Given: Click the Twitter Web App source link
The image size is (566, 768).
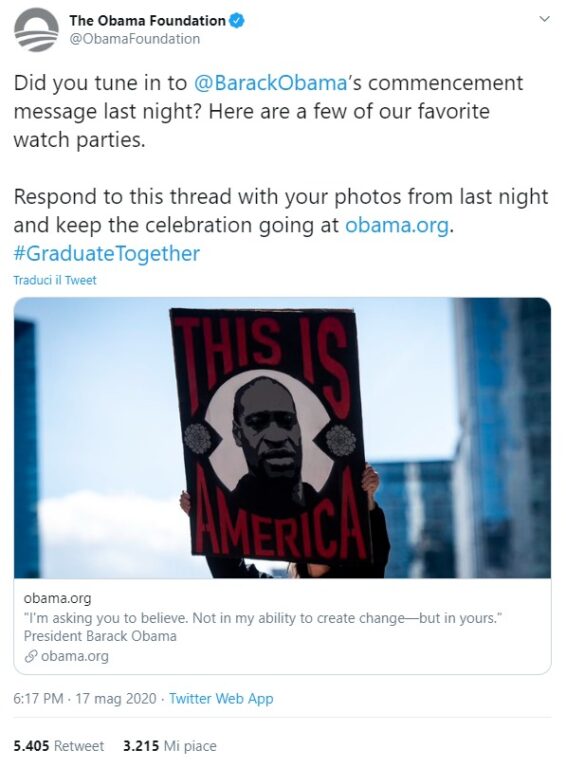Looking at the screenshot, I should point(221,698).
